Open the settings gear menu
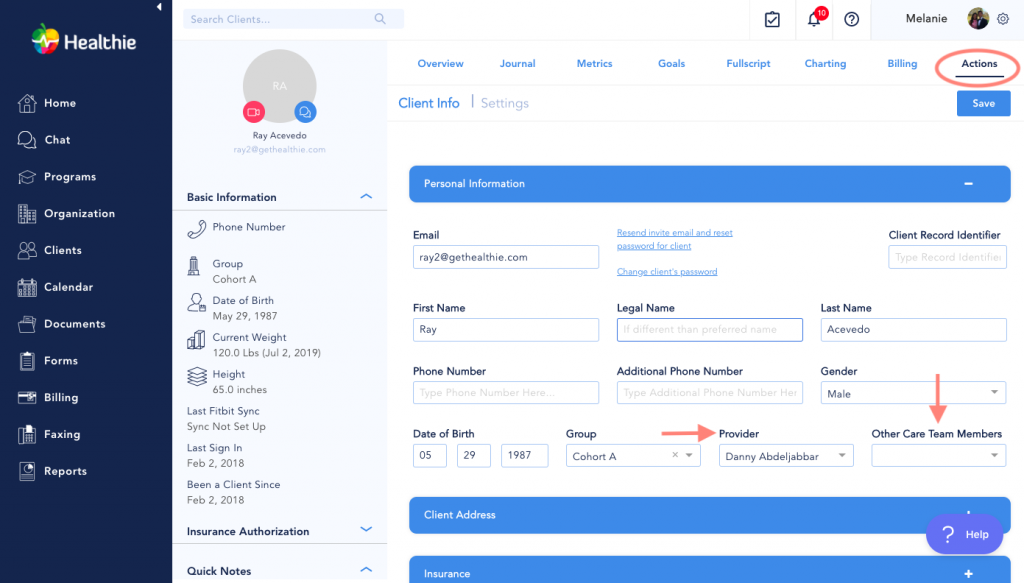The height and width of the screenshot is (583, 1024). (x=1003, y=19)
